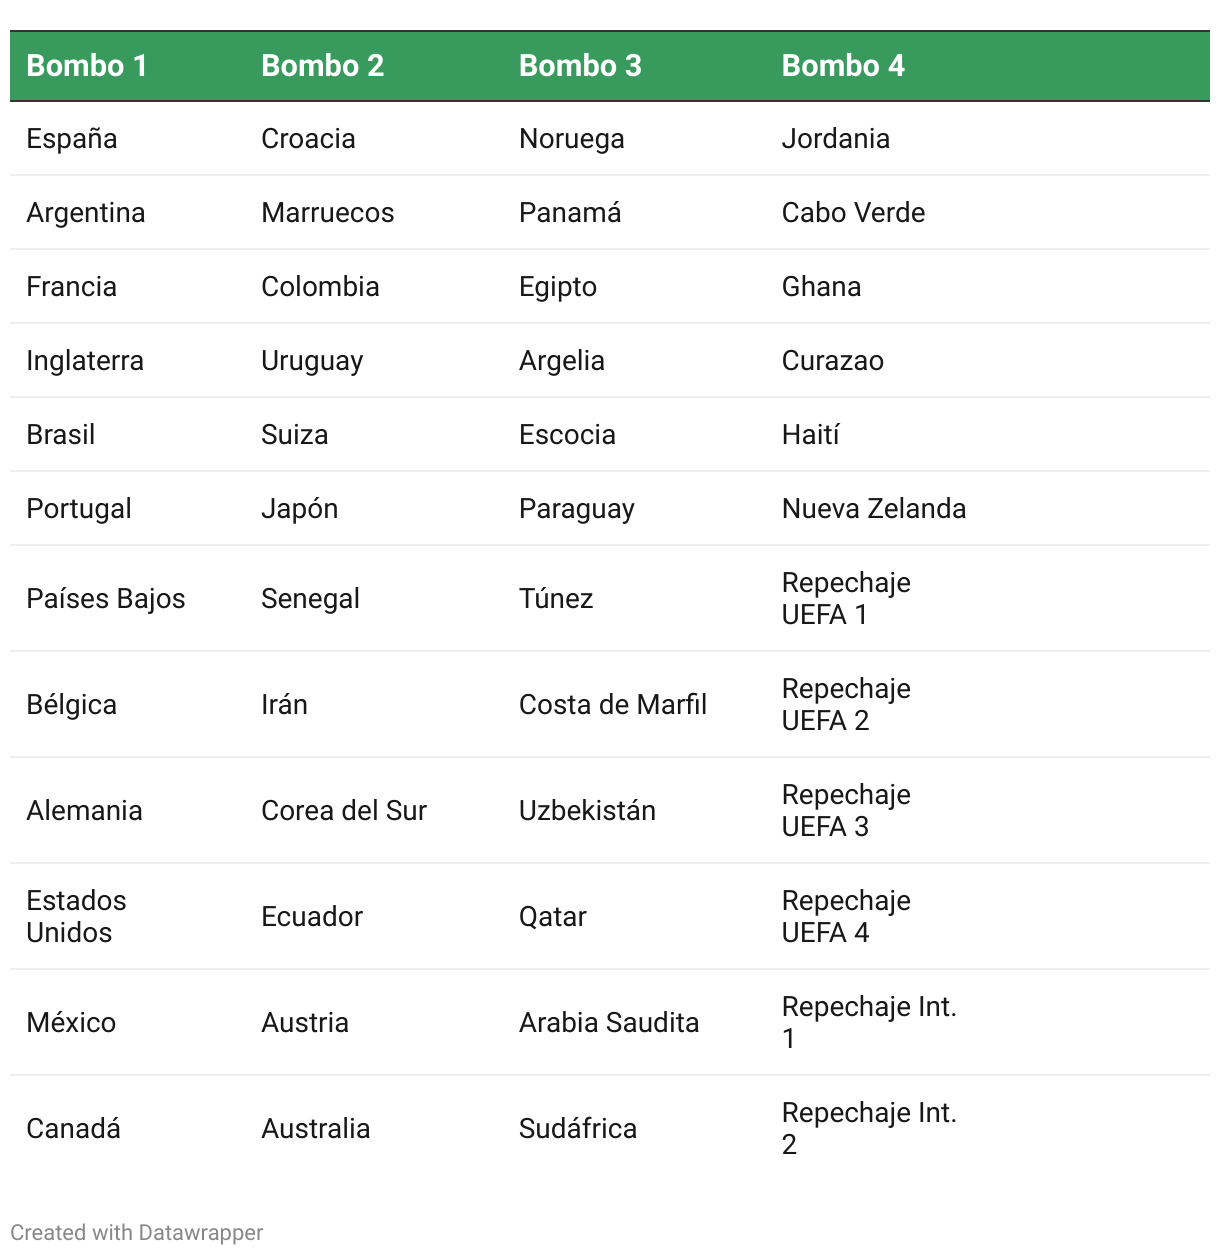Click the Estados Unidos cell
Viewport: 1220px width, 1256px height.
coord(76,917)
